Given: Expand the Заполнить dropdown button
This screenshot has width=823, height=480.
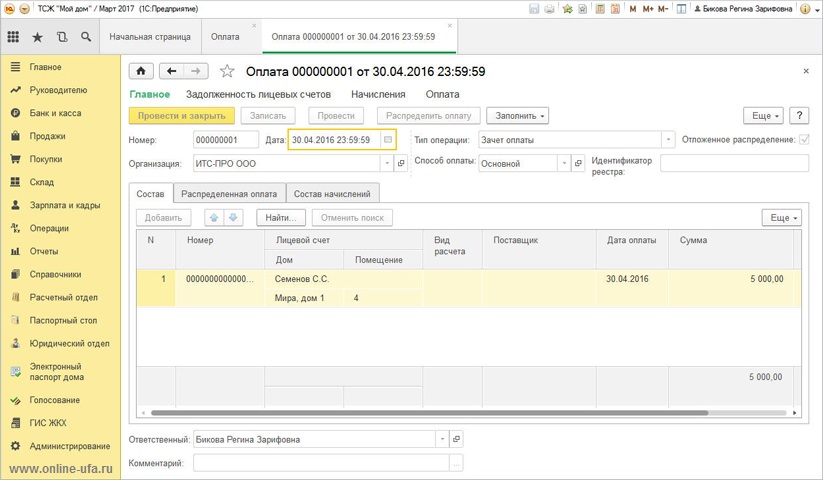Looking at the screenshot, I should point(518,116).
